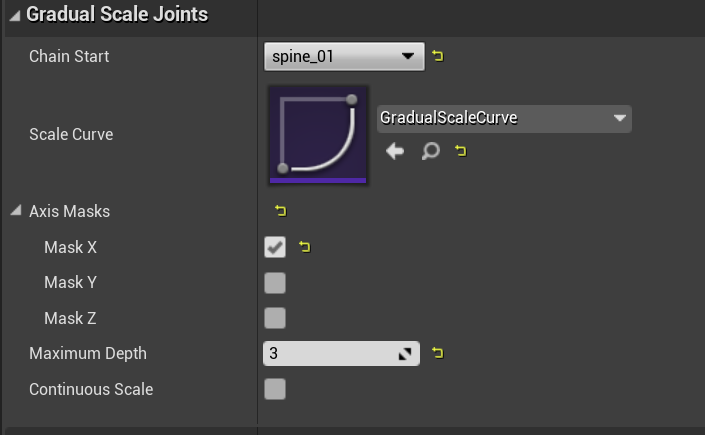The height and width of the screenshot is (435, 705).
Task: Select the Continuous Scale label
Action: point(91,390)
